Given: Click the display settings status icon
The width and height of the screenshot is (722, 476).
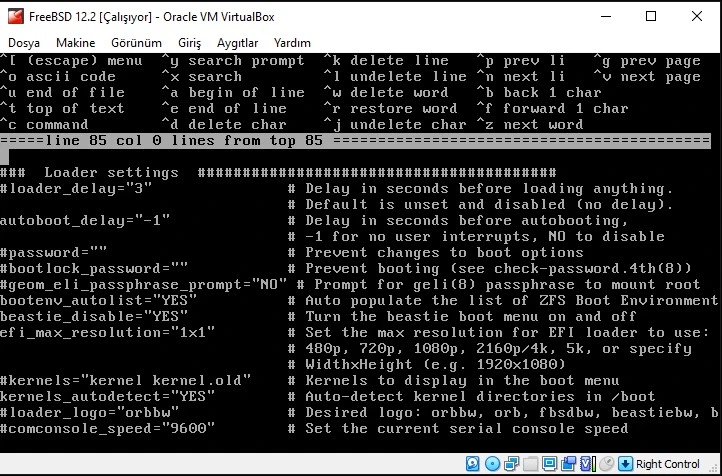Looking at the screenshot, I should pyautogui.click(x=549, y=464).
